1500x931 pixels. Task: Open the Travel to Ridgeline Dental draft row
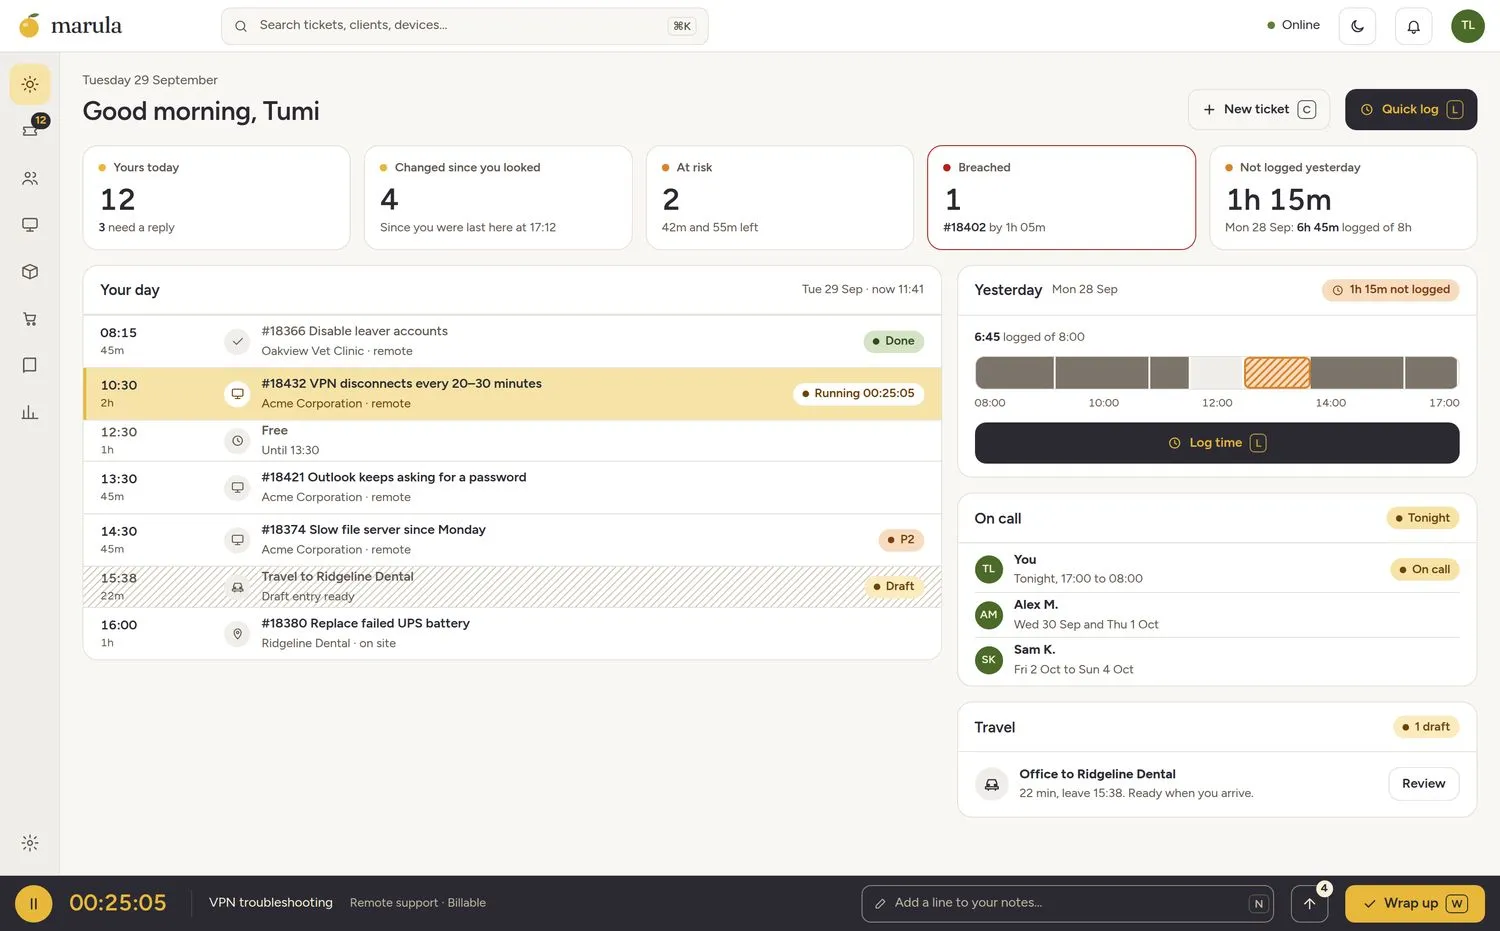tap(513, 587)
